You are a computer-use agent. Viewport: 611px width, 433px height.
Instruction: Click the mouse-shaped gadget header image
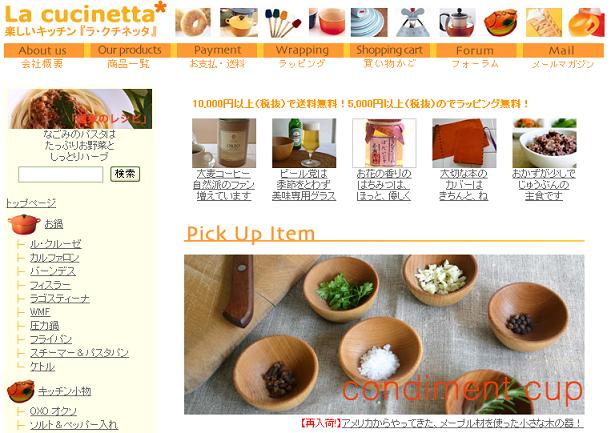pos(413,22)
